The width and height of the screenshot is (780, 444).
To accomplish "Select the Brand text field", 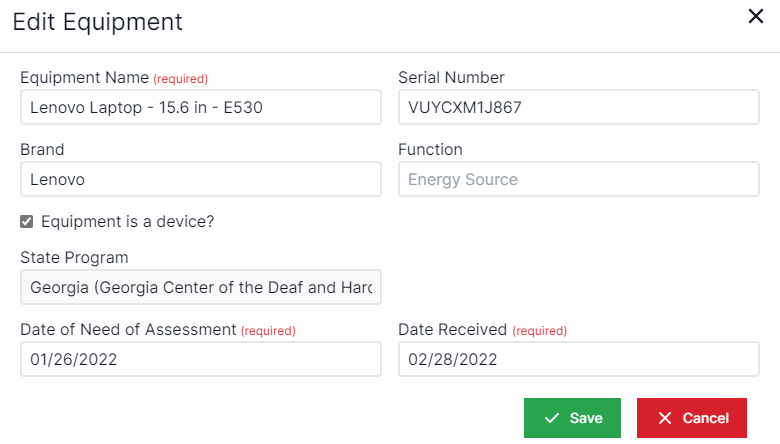I will 200,180.
